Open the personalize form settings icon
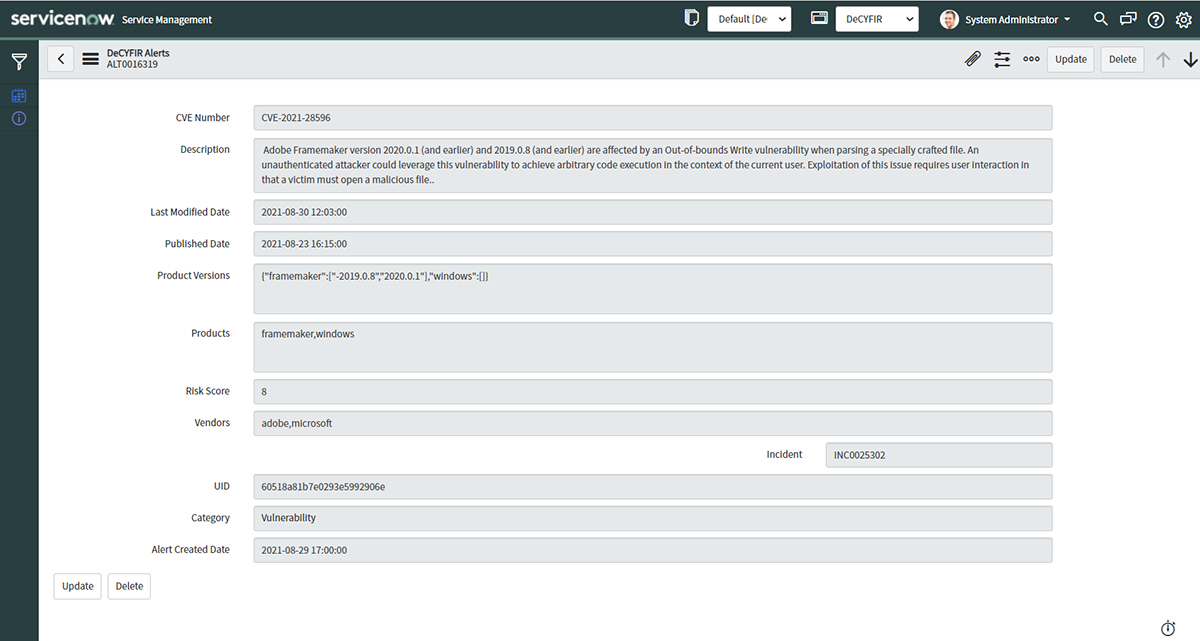Viewport: 1200px width, 641px height. coord(1002,59)
